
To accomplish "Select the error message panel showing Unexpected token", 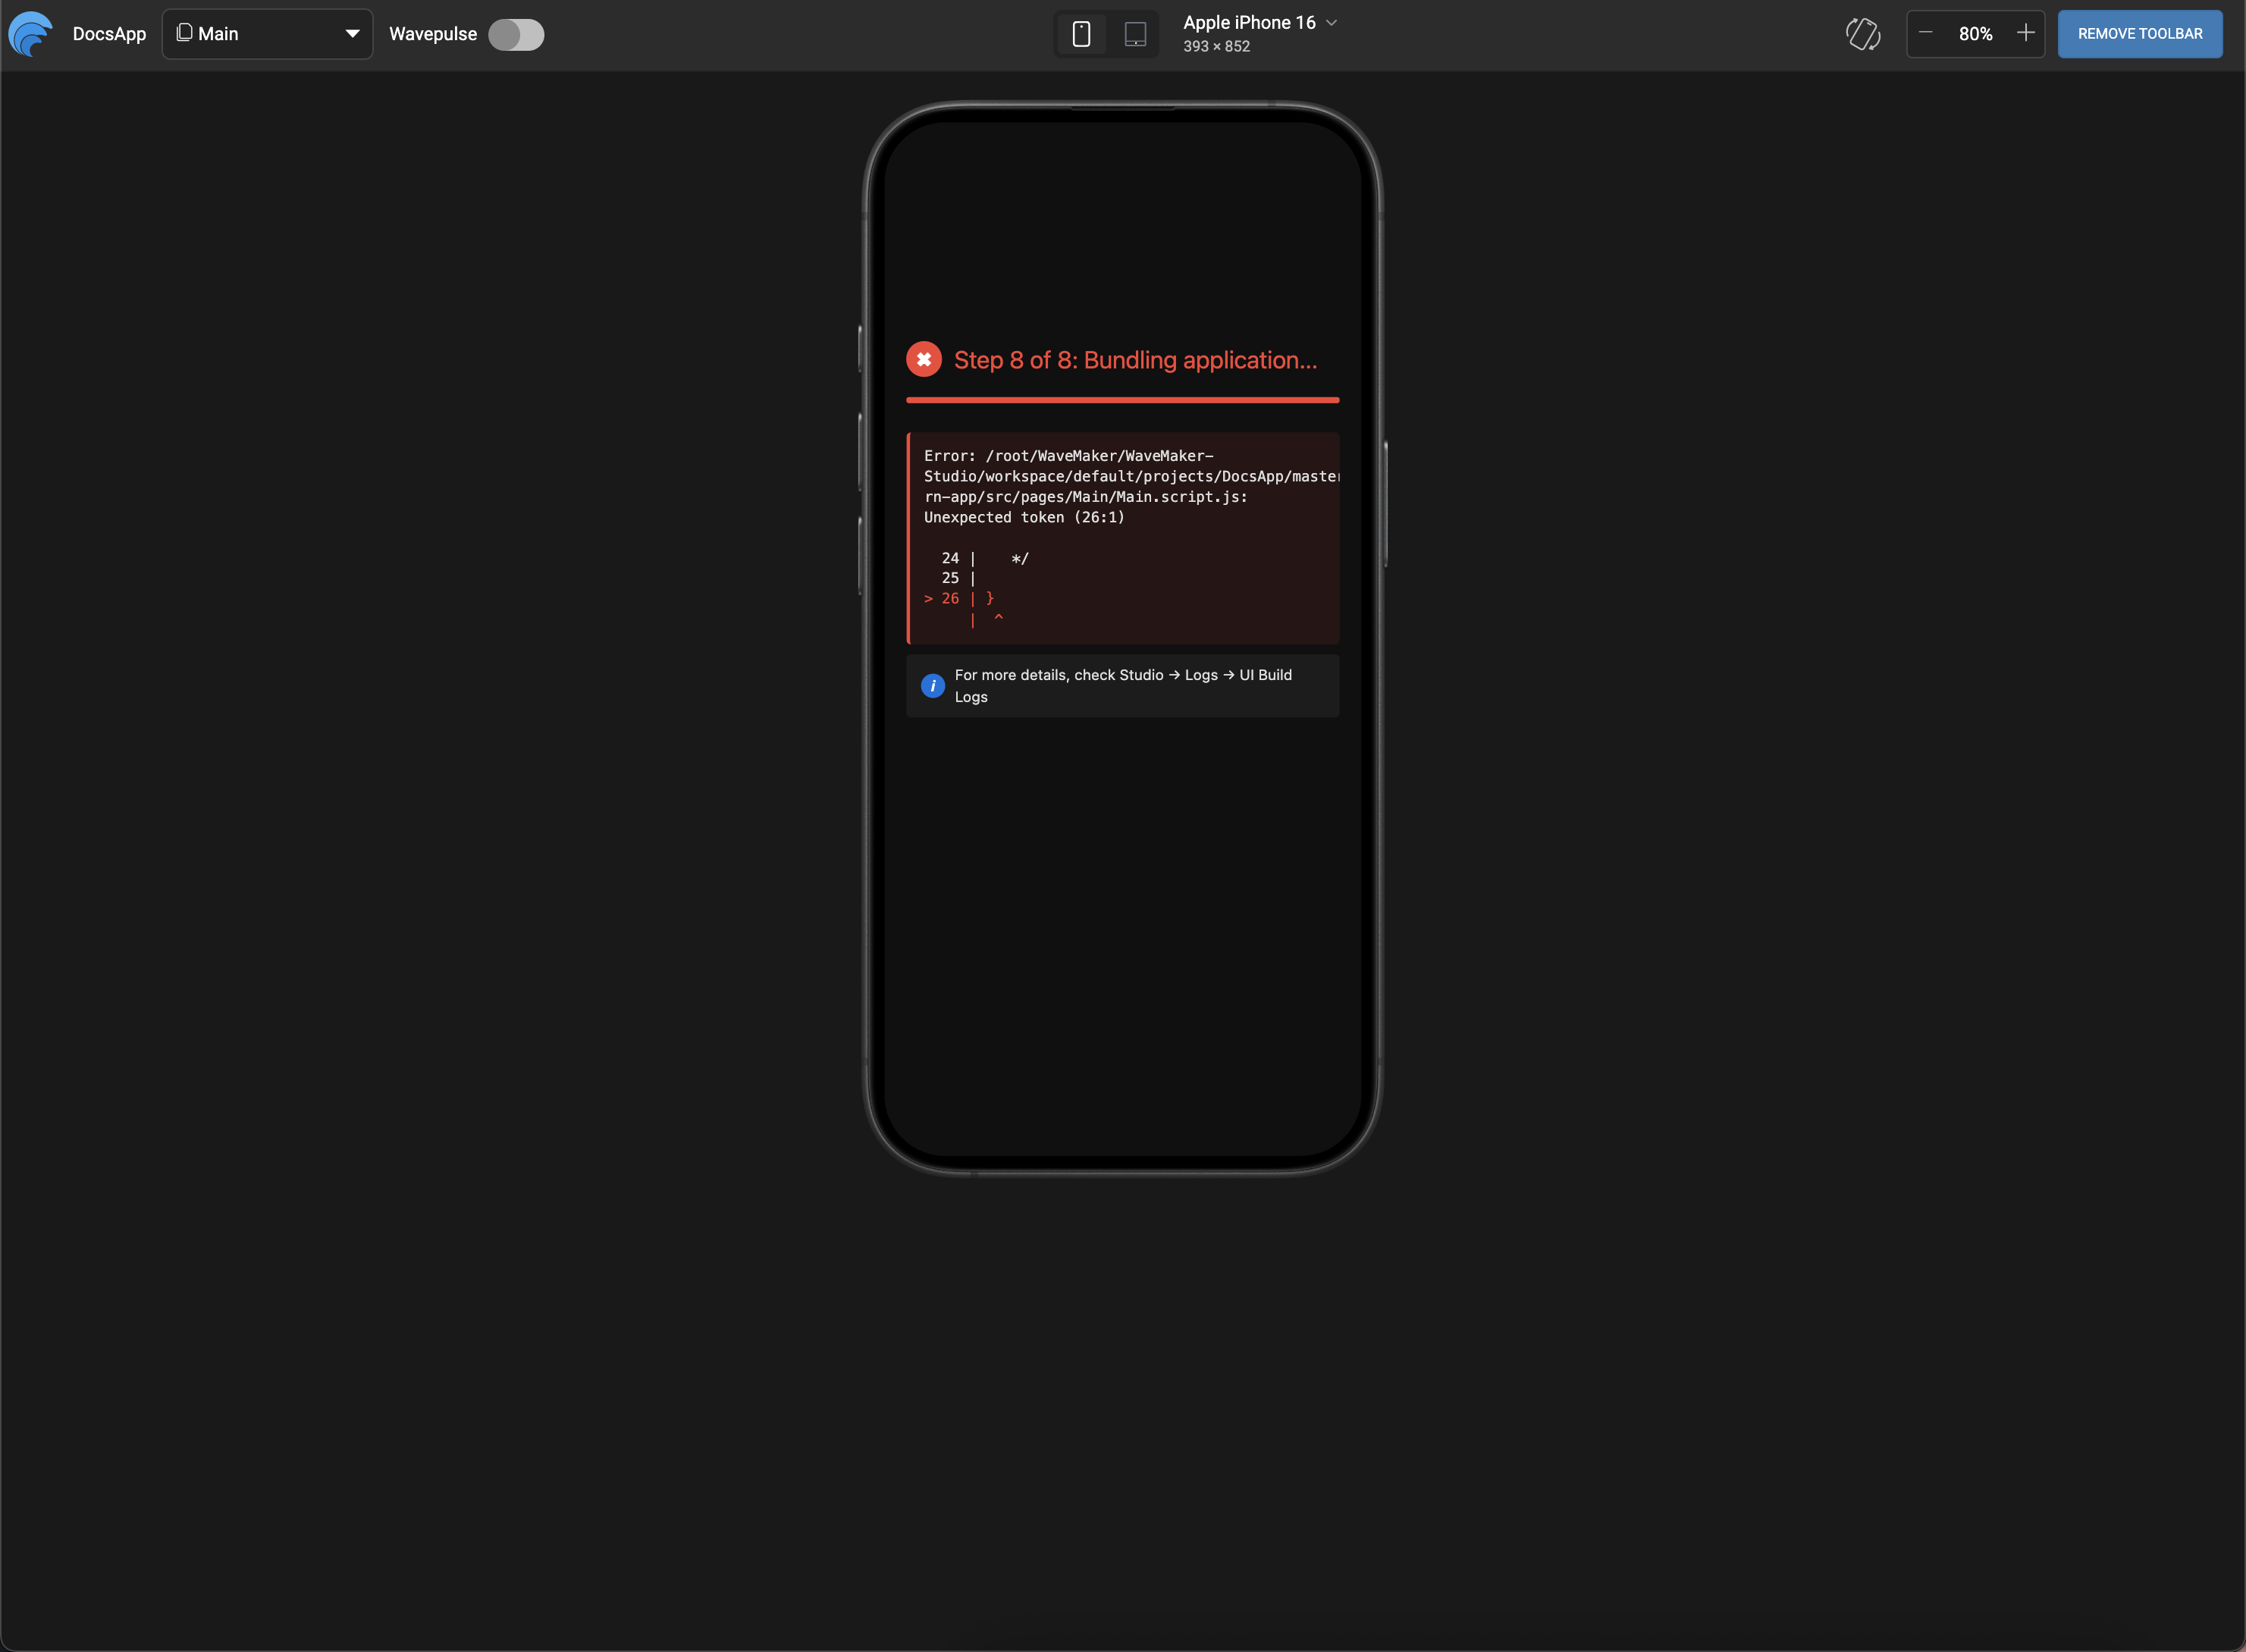I will pos(1122,538).
